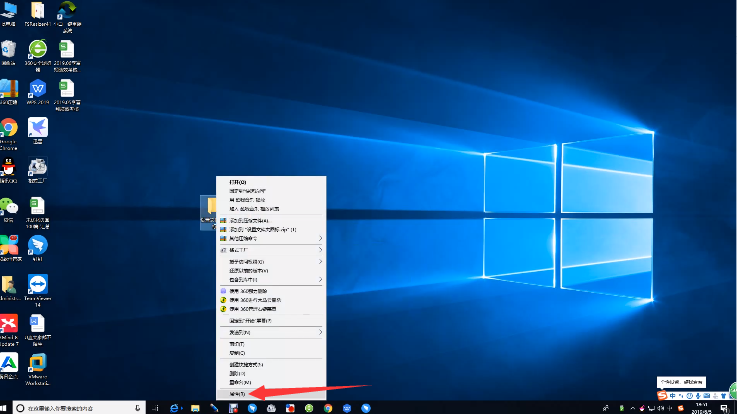The height and width of the screenshot is (414, 737).
Task: Choose Open at top of context menu
Action: pyautogui.click(x=238, y=182)
